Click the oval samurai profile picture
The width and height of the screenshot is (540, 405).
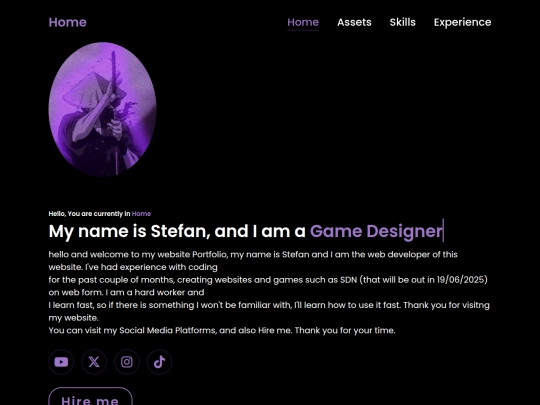(x=102, y=109)
